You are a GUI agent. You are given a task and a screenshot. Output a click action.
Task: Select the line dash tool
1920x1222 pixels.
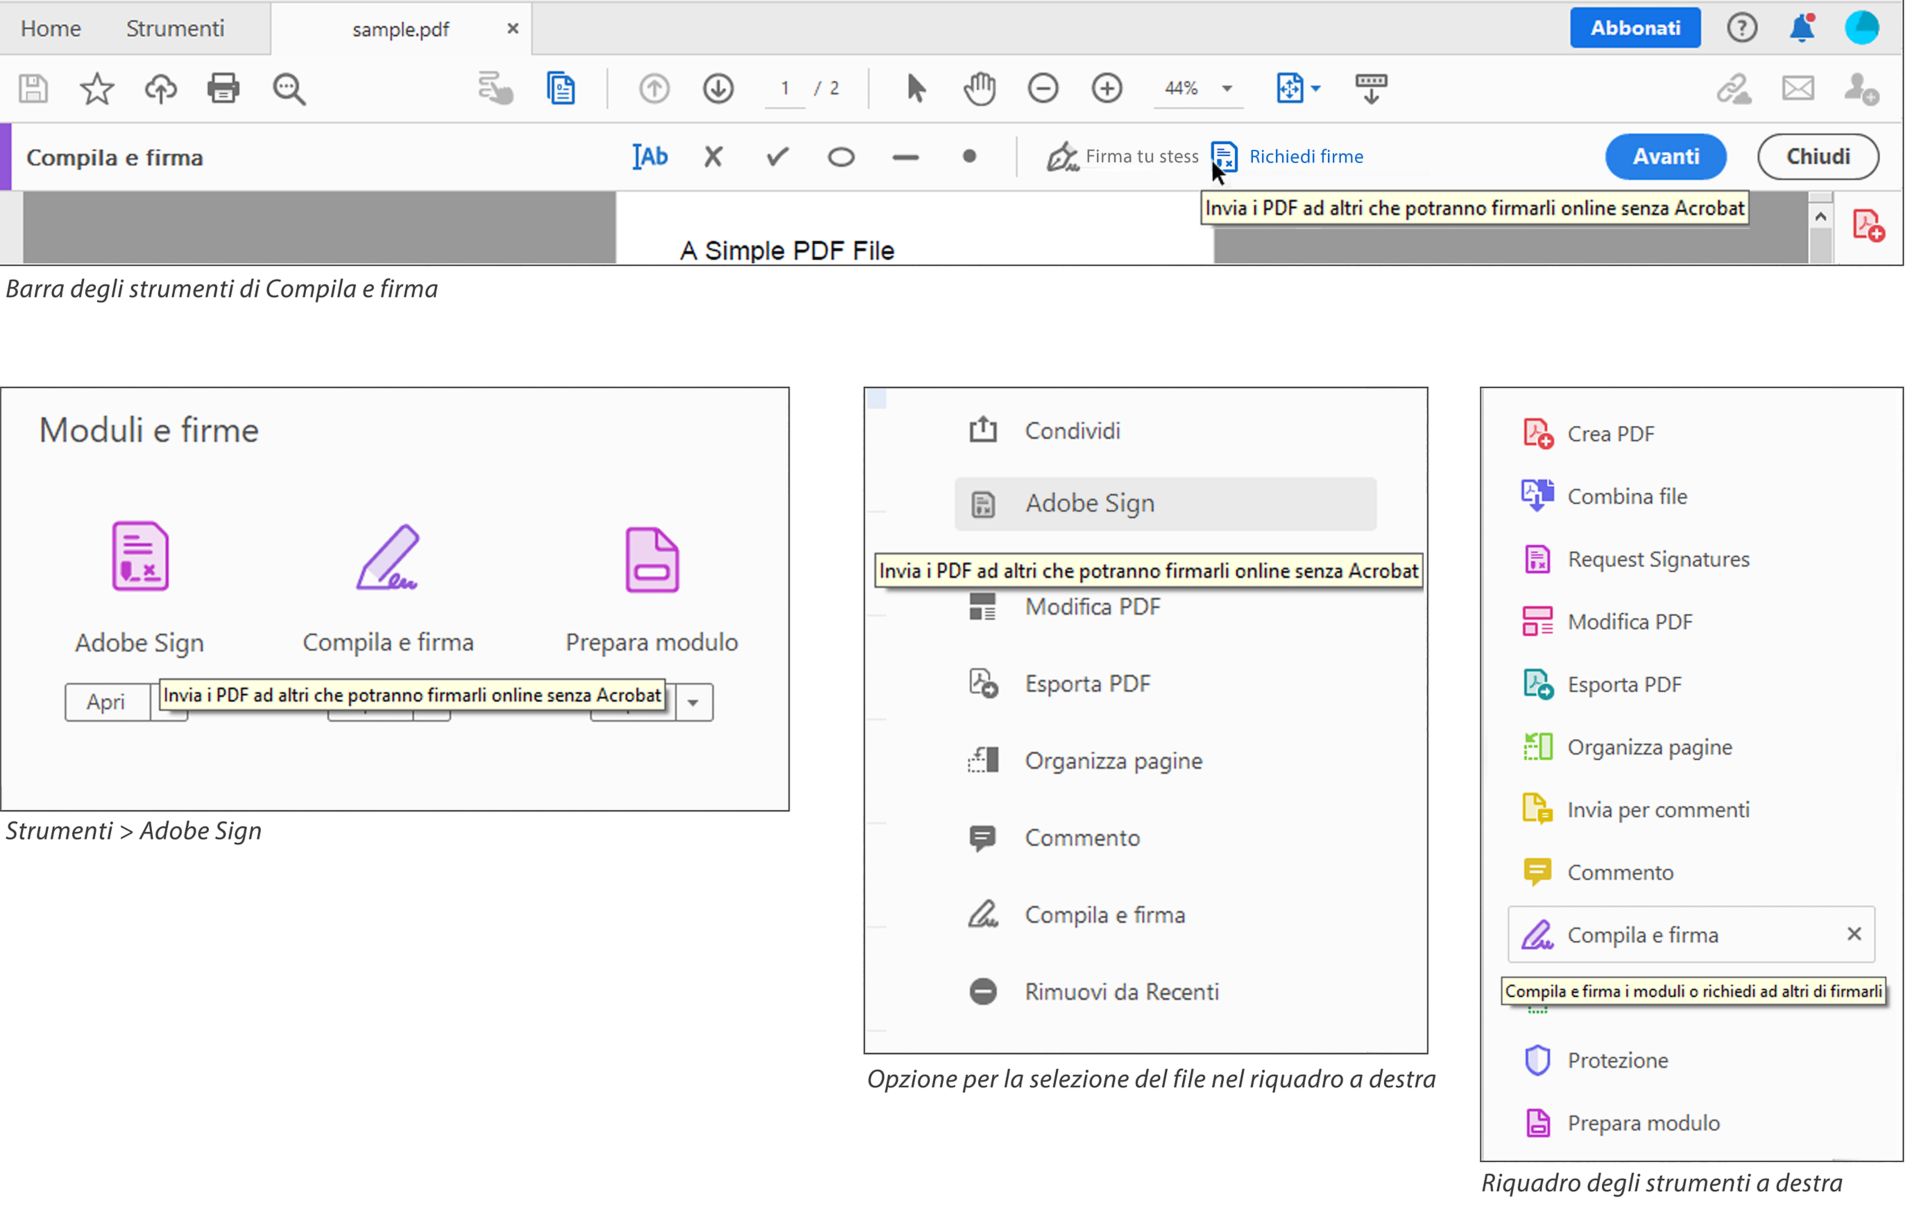[x=905, y=157]
